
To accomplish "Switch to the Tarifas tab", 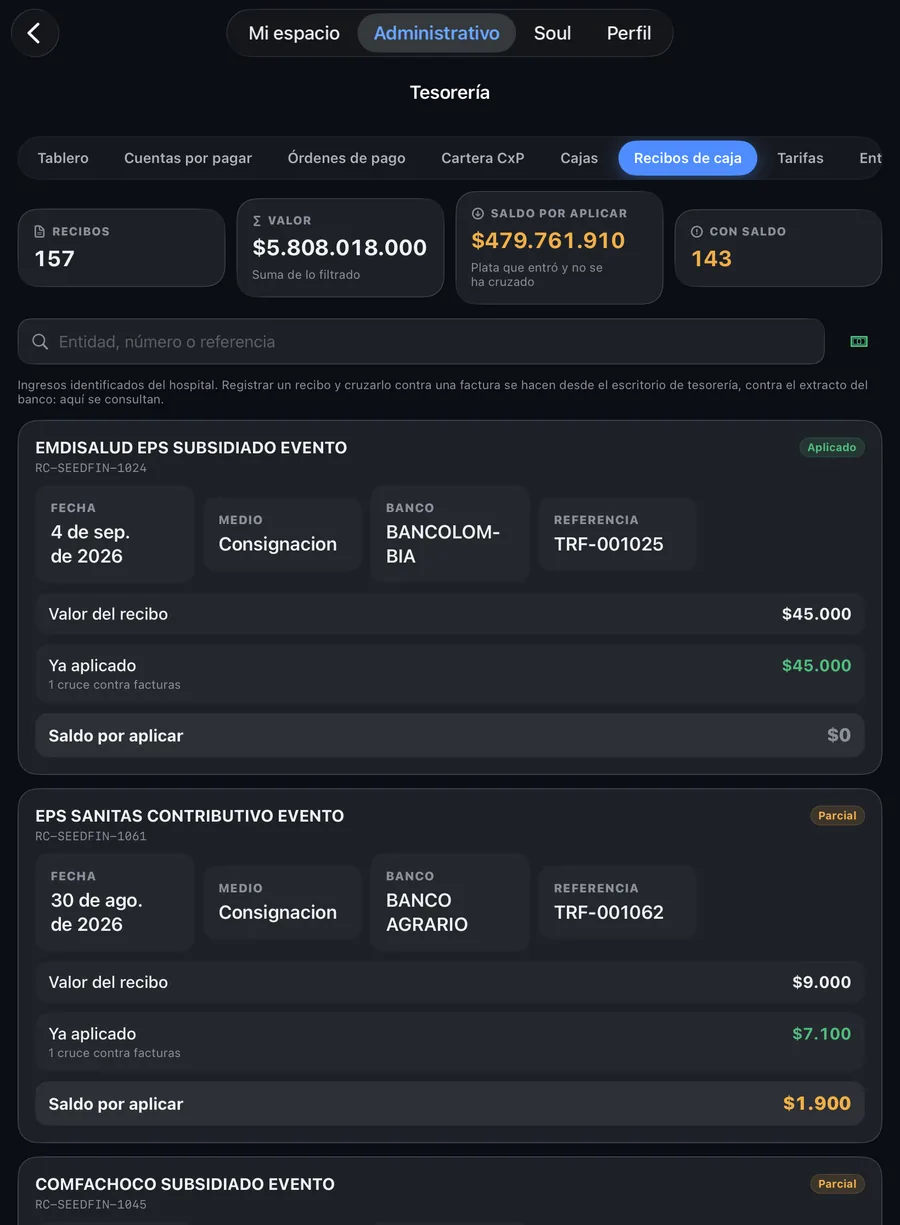I will point(801,158).
